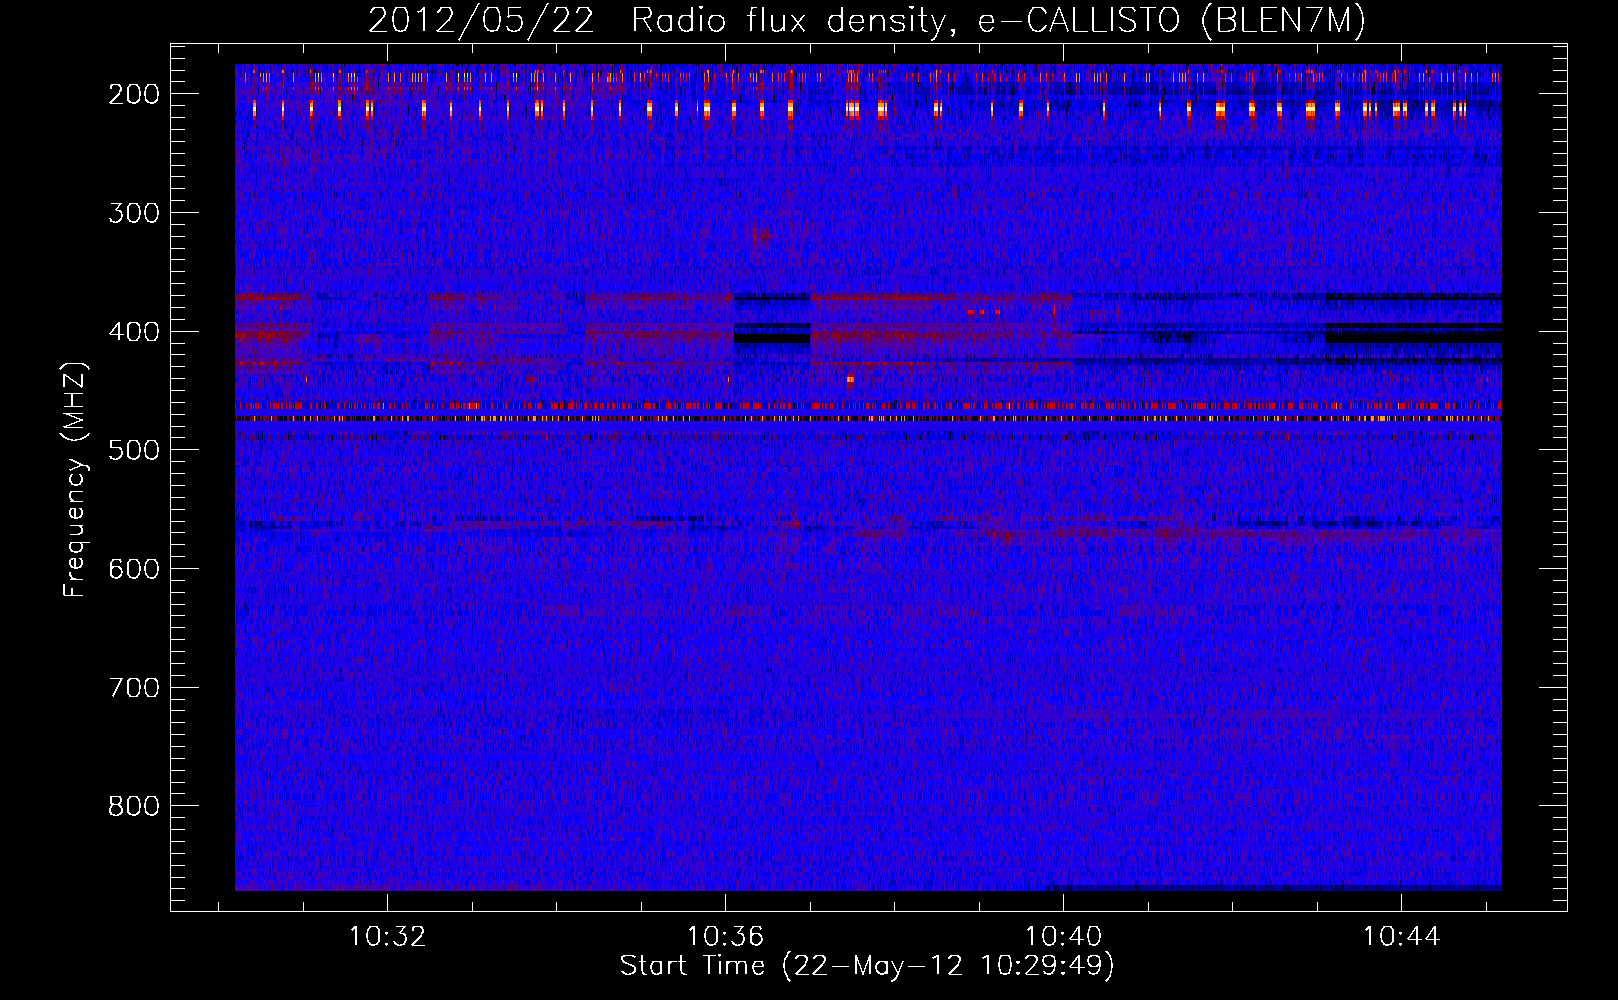Click the 600 frequency tick label

[x=133, y=569]
